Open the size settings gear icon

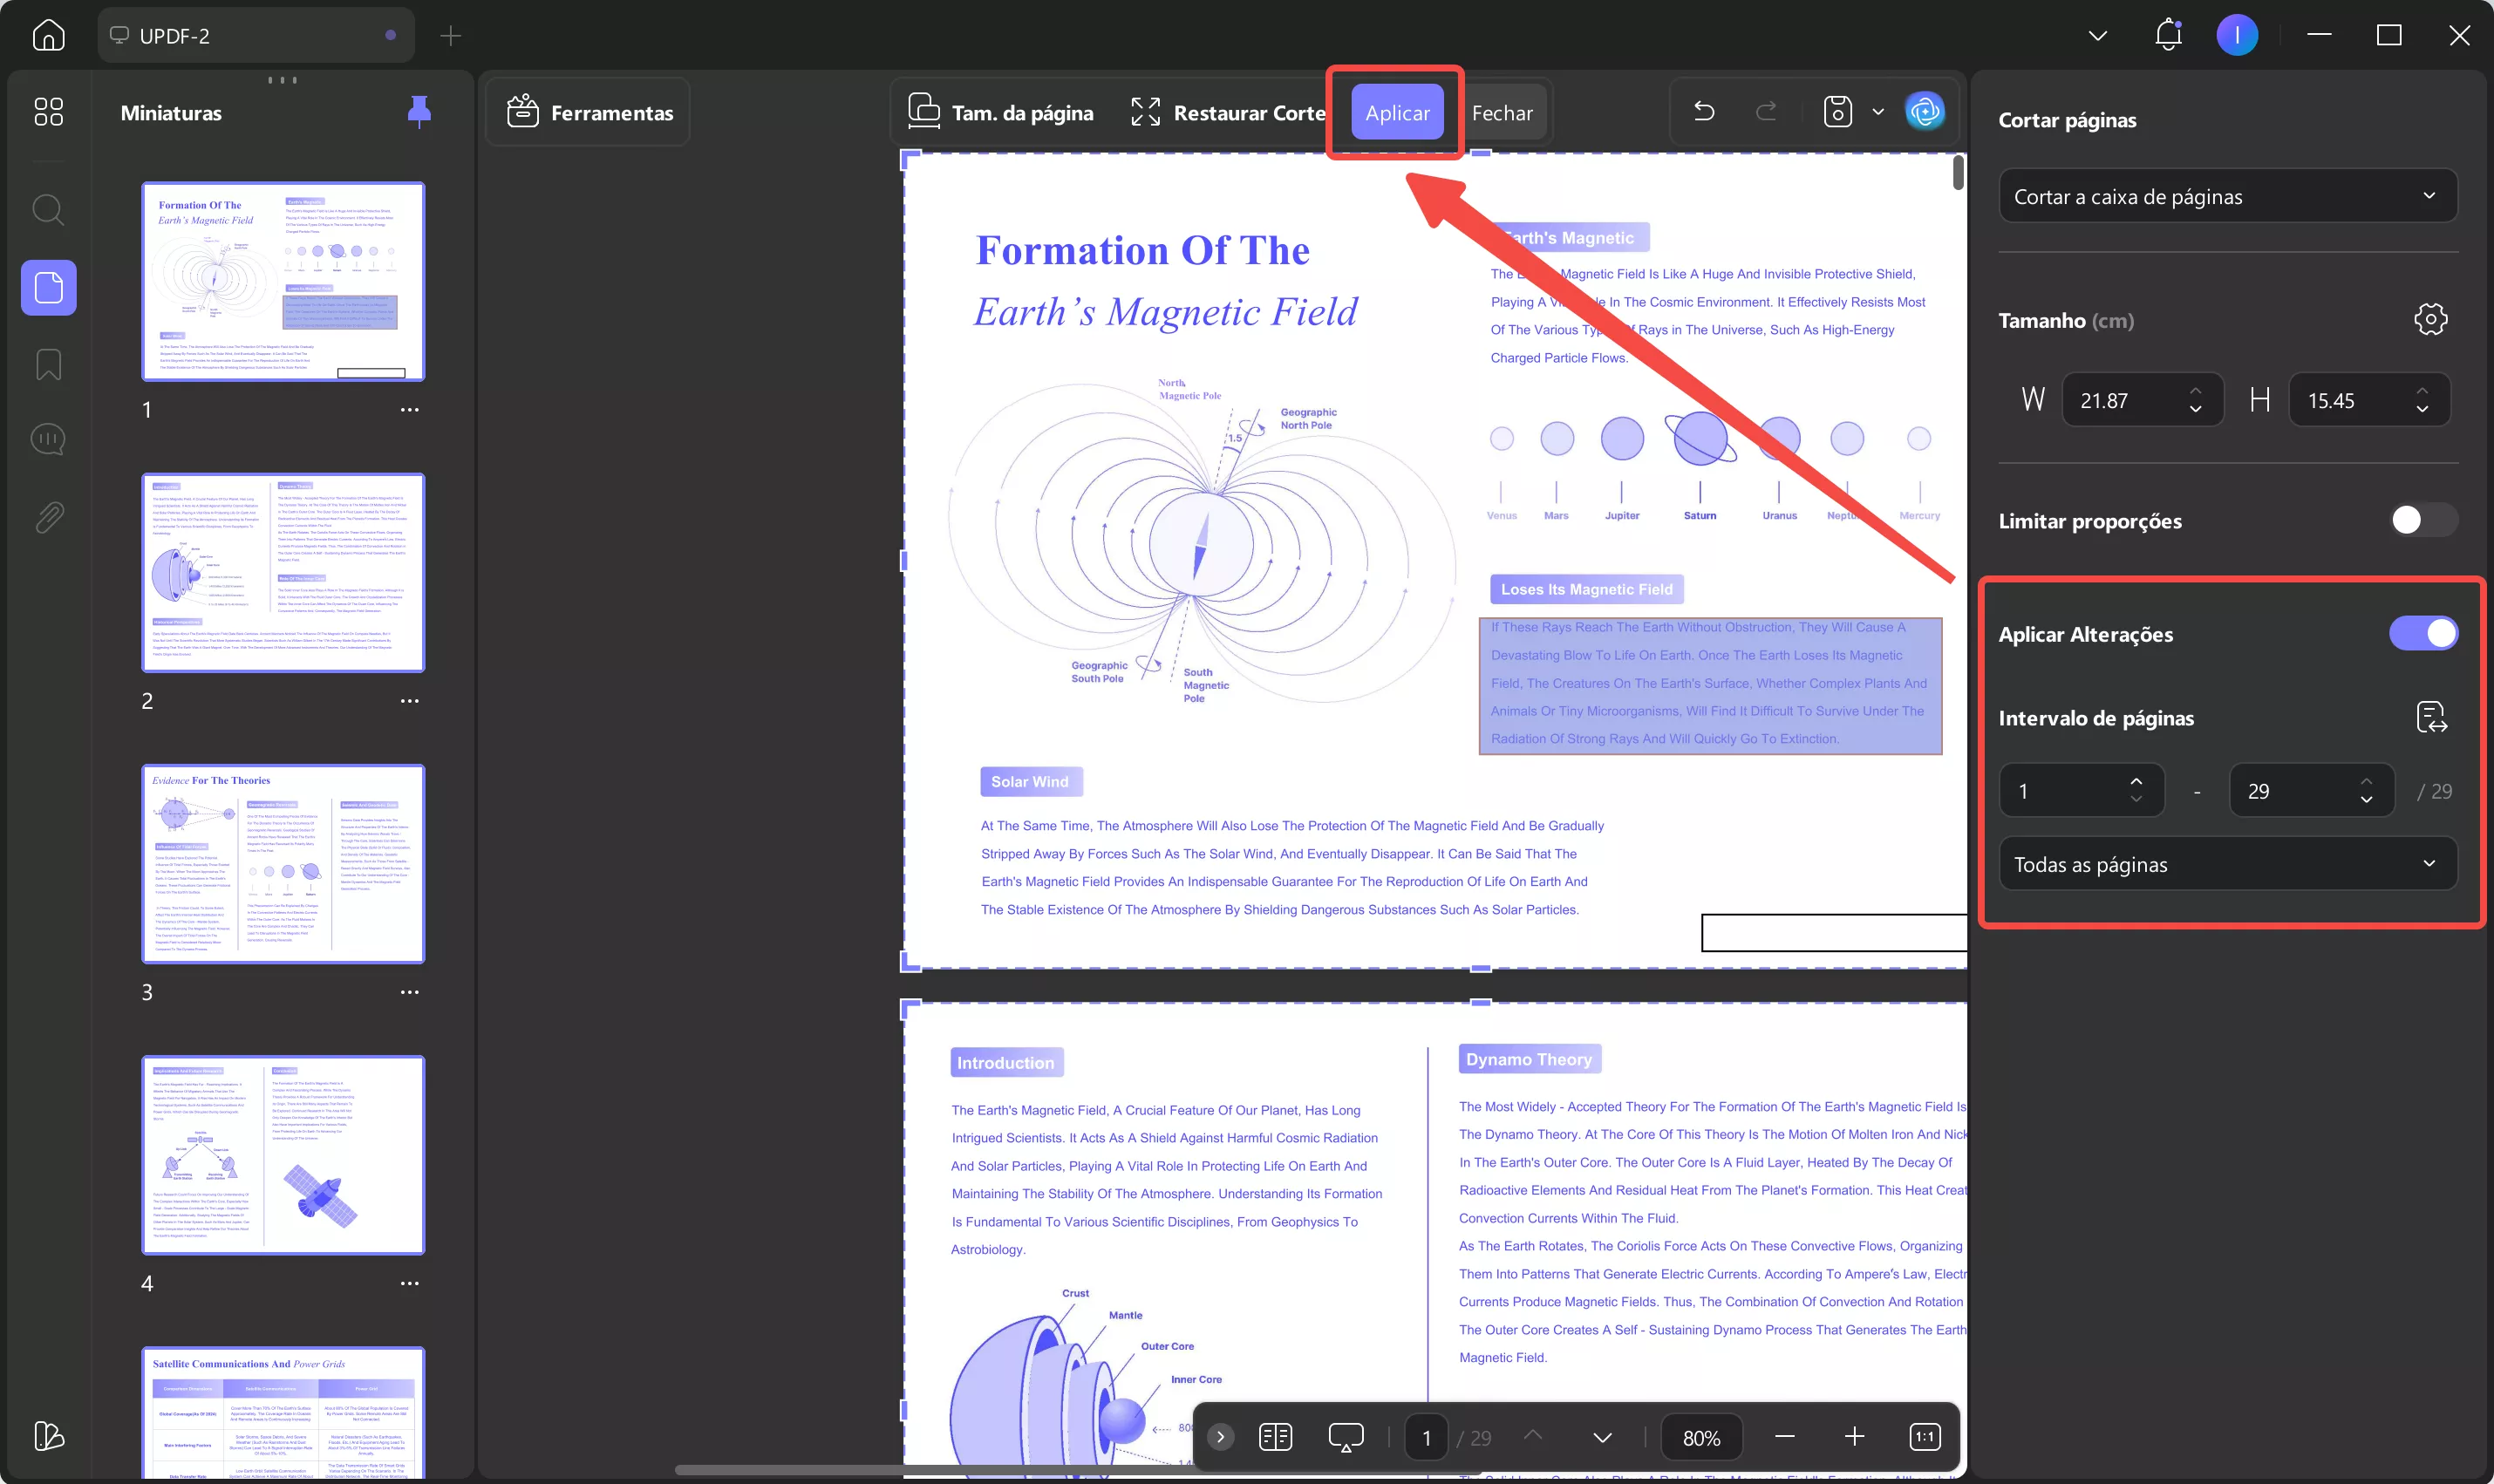pos(2430,320)
